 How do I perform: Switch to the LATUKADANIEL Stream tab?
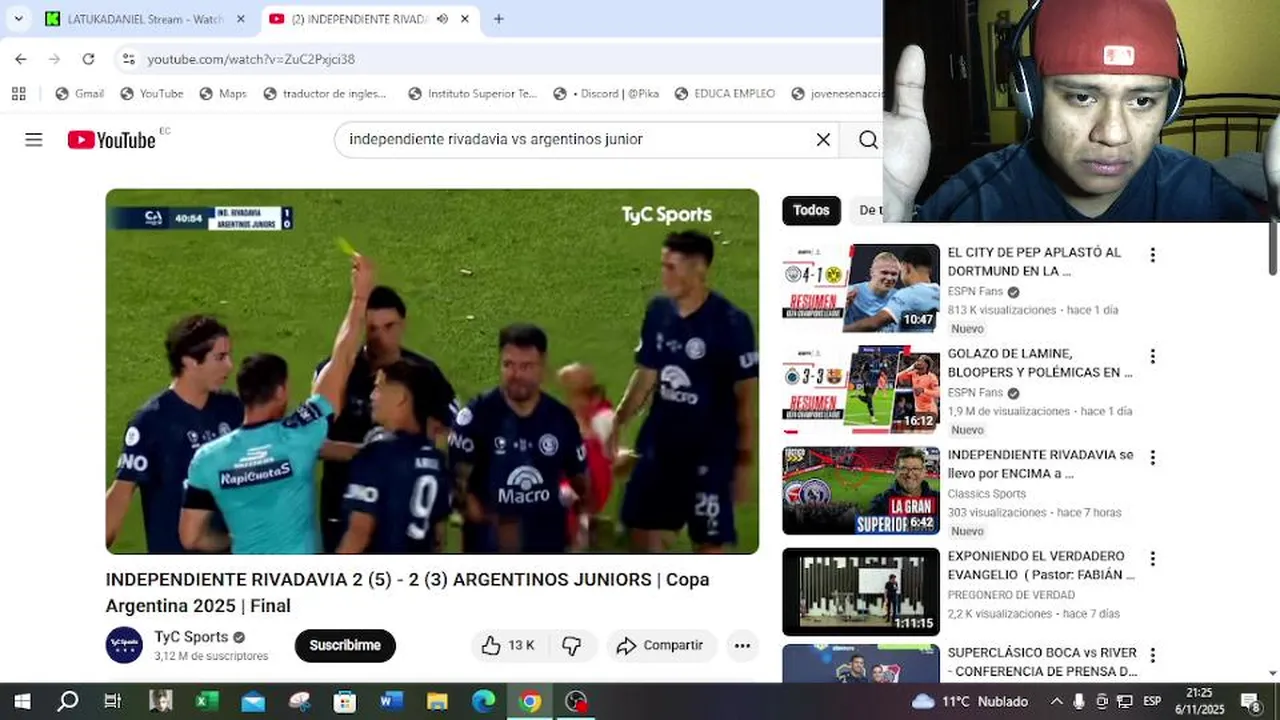(x=145, y=19)
